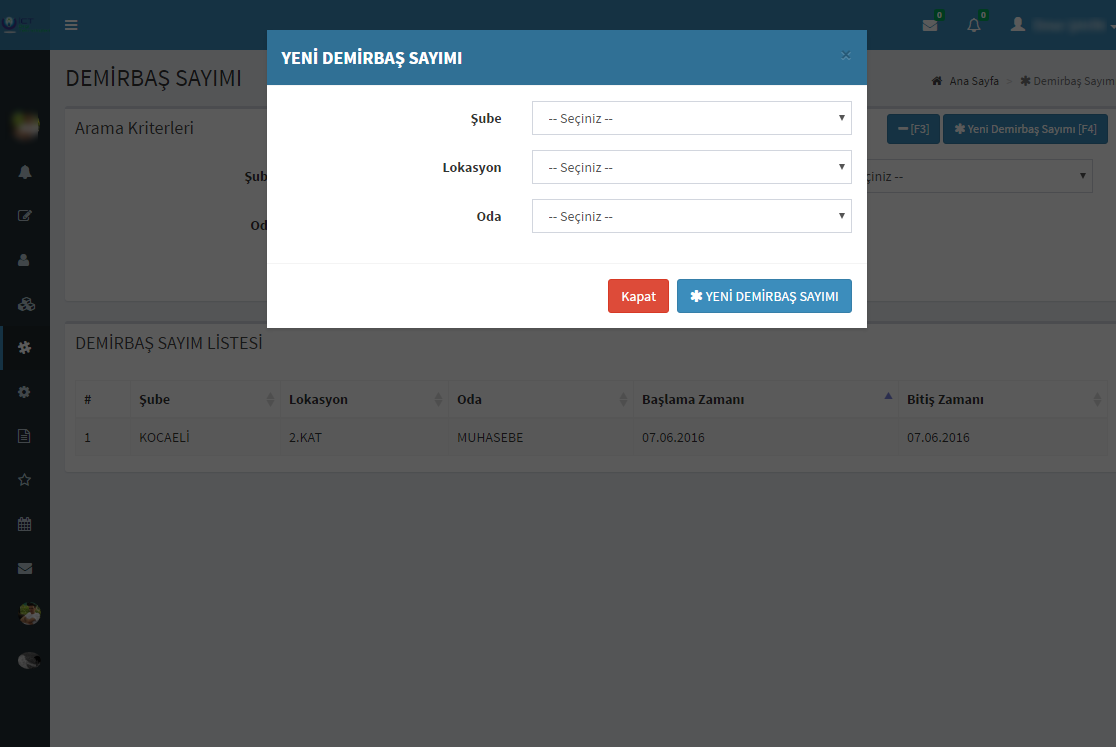Expand the Oda dropdown in the dialog
This screenshot has width=1116, height=747.
tap(691, 216)
